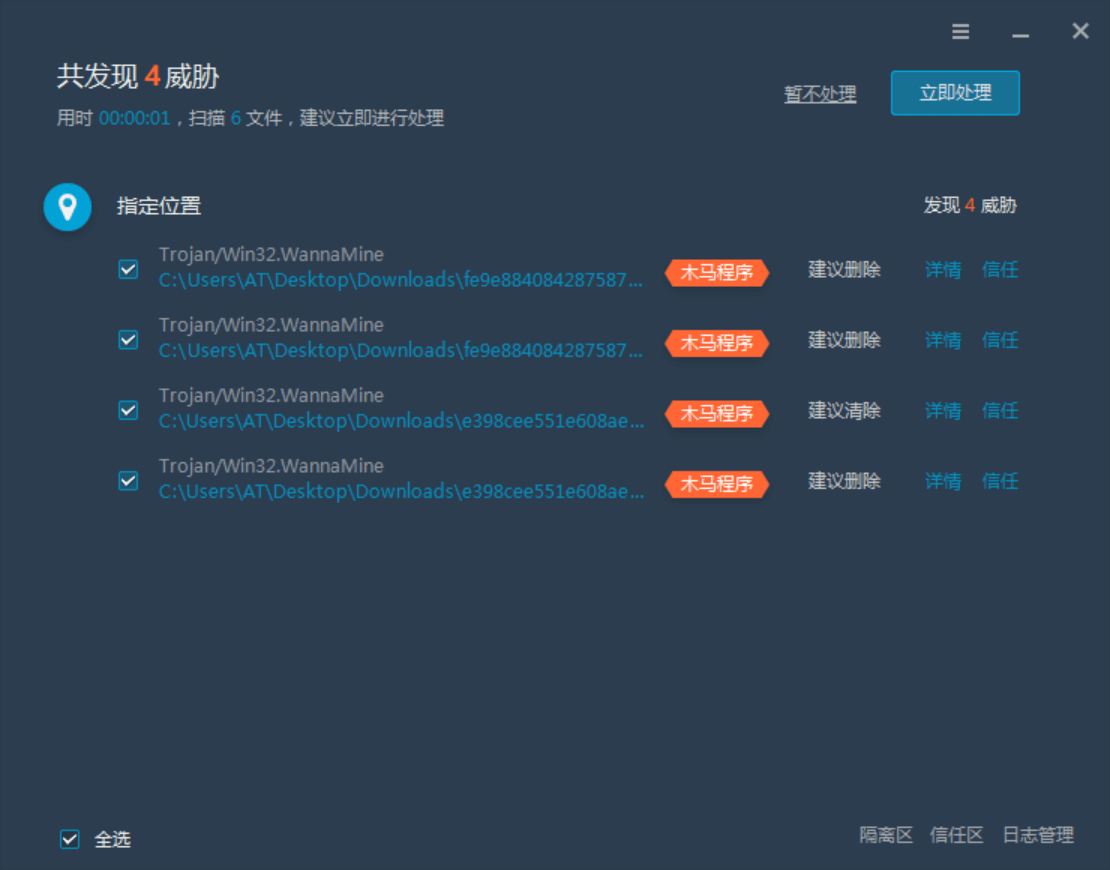1110x870 pixels.
Task: Uncheck the first Trojan/Win32.WannaMine threat
Action: 127,269
